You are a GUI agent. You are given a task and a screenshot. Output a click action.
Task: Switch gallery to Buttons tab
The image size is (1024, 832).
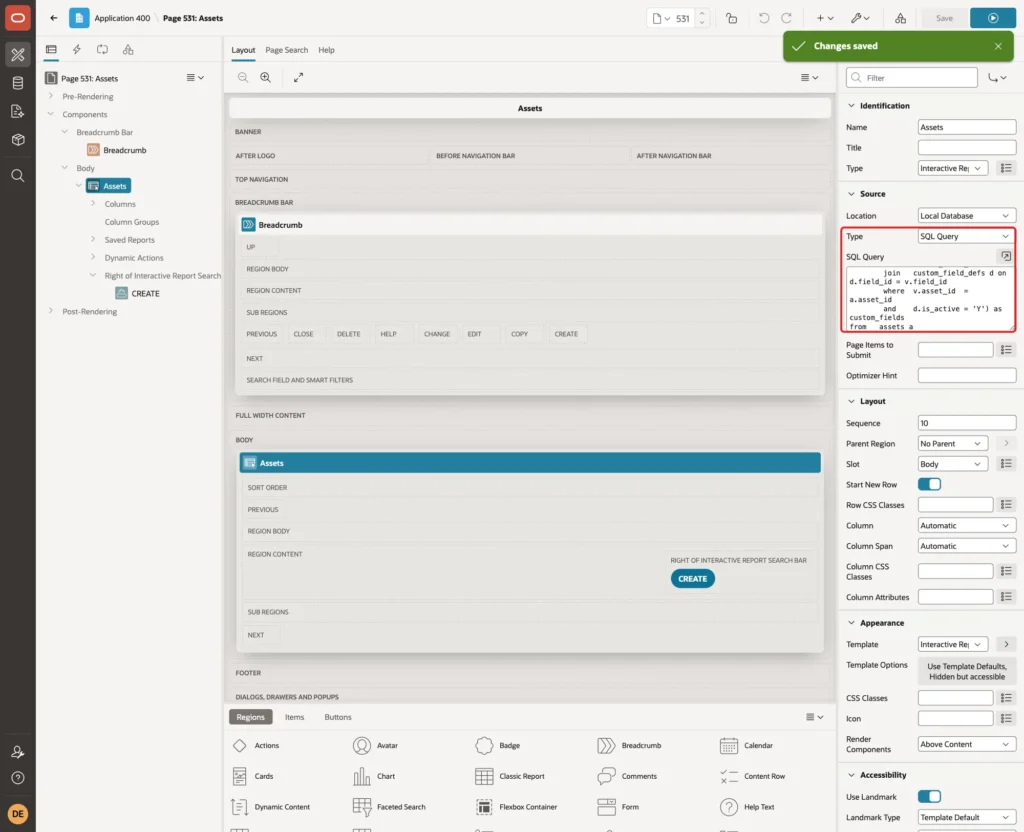point(338,716)
